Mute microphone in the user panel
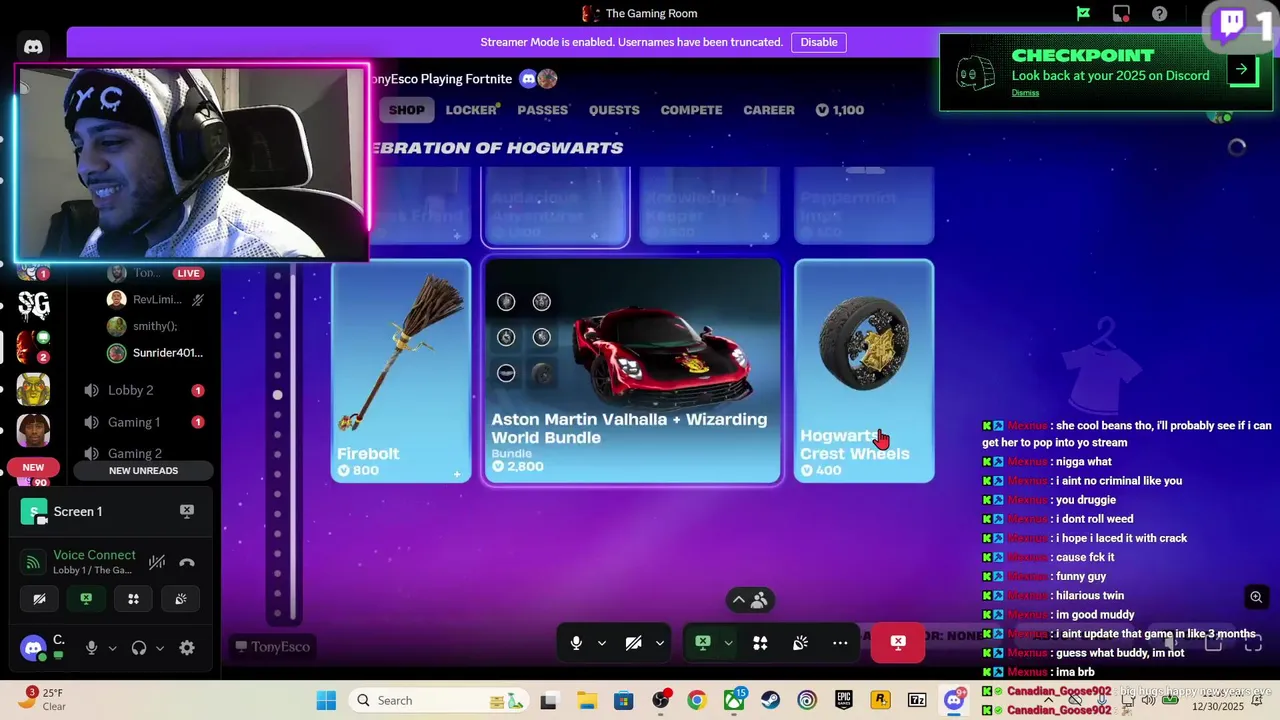 point(91,648)
